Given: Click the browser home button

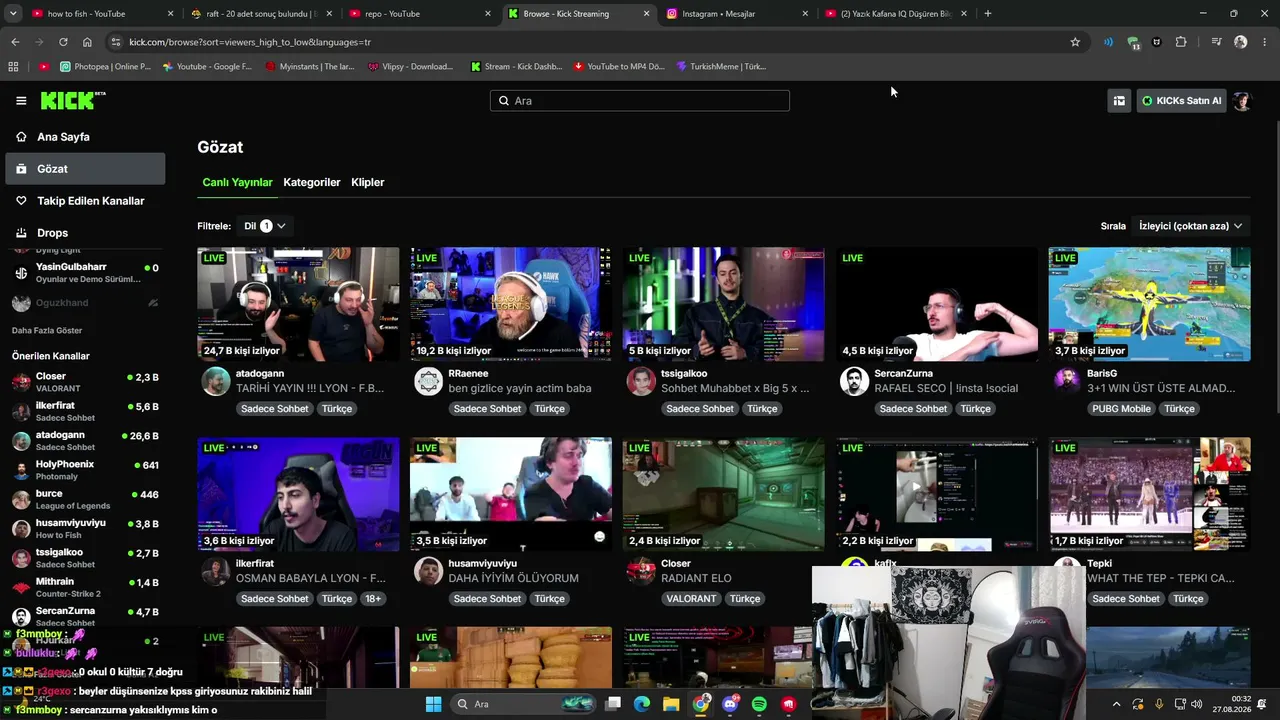Looking at the screenshot, I should coord(87,42).
